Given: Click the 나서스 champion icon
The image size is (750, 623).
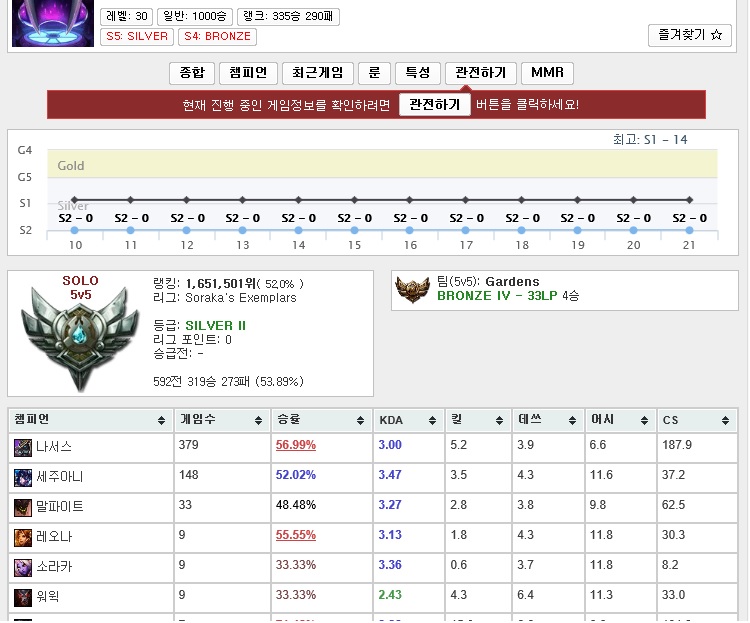Looking at the screenshot, I should coord(22,448).
